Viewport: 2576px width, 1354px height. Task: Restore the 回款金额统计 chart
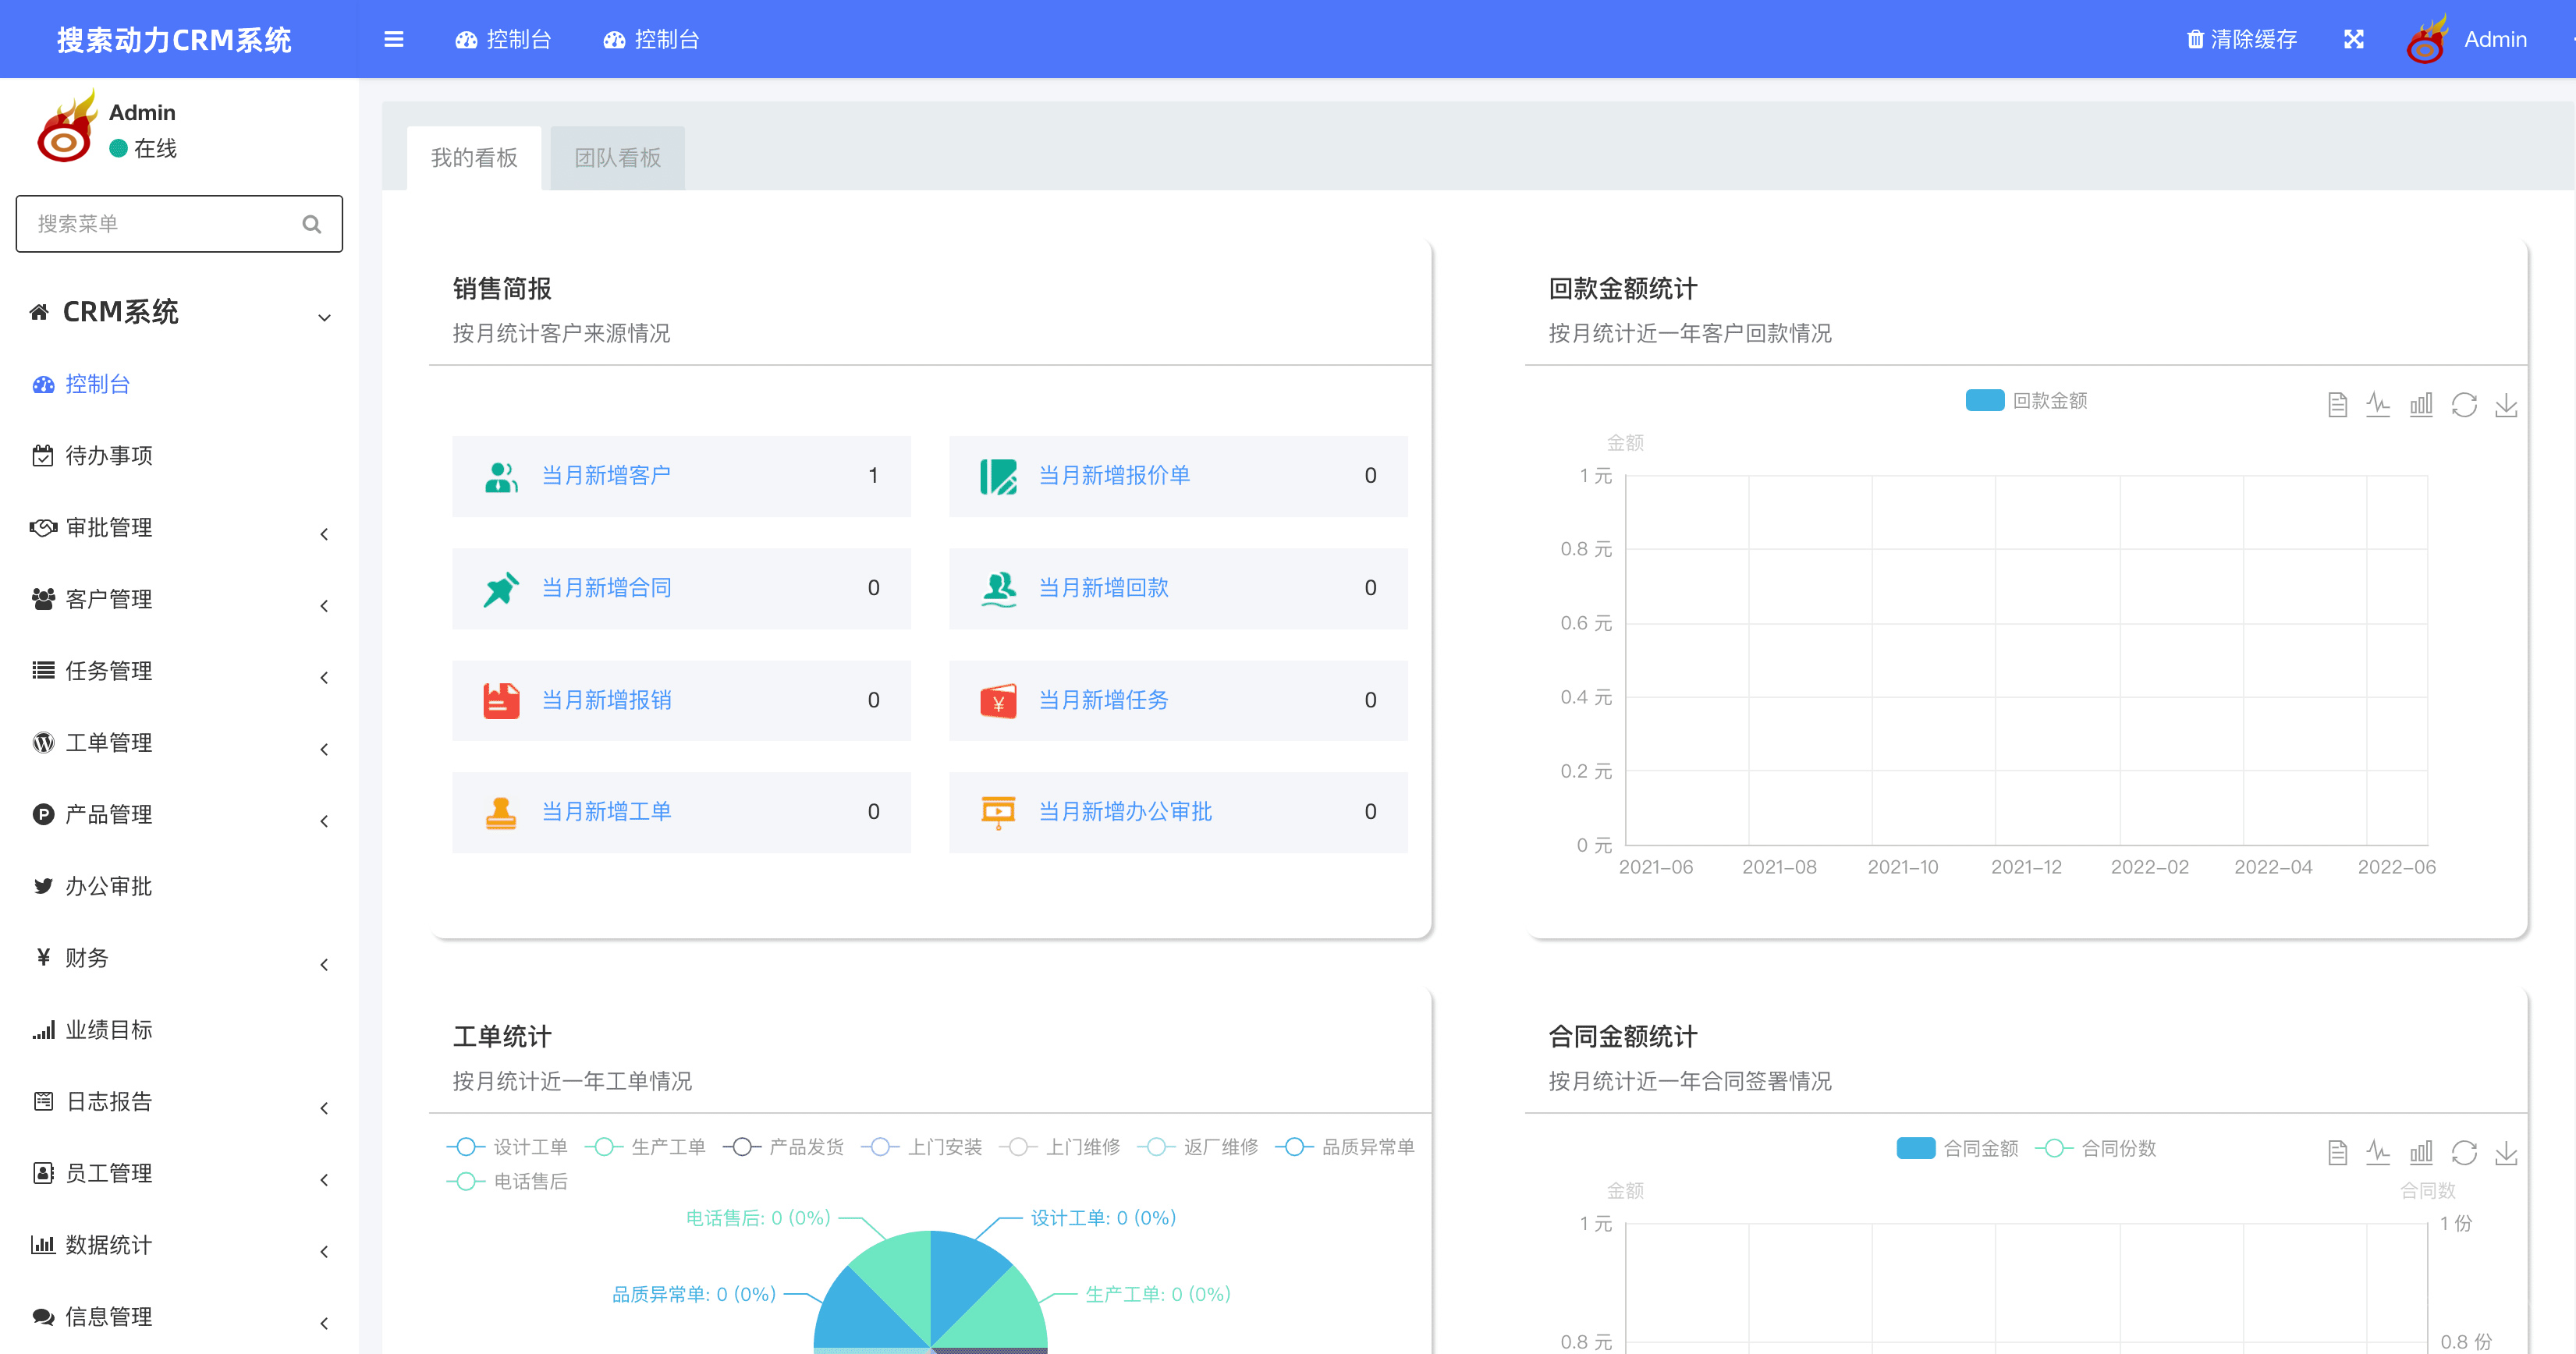[2464, 404]
